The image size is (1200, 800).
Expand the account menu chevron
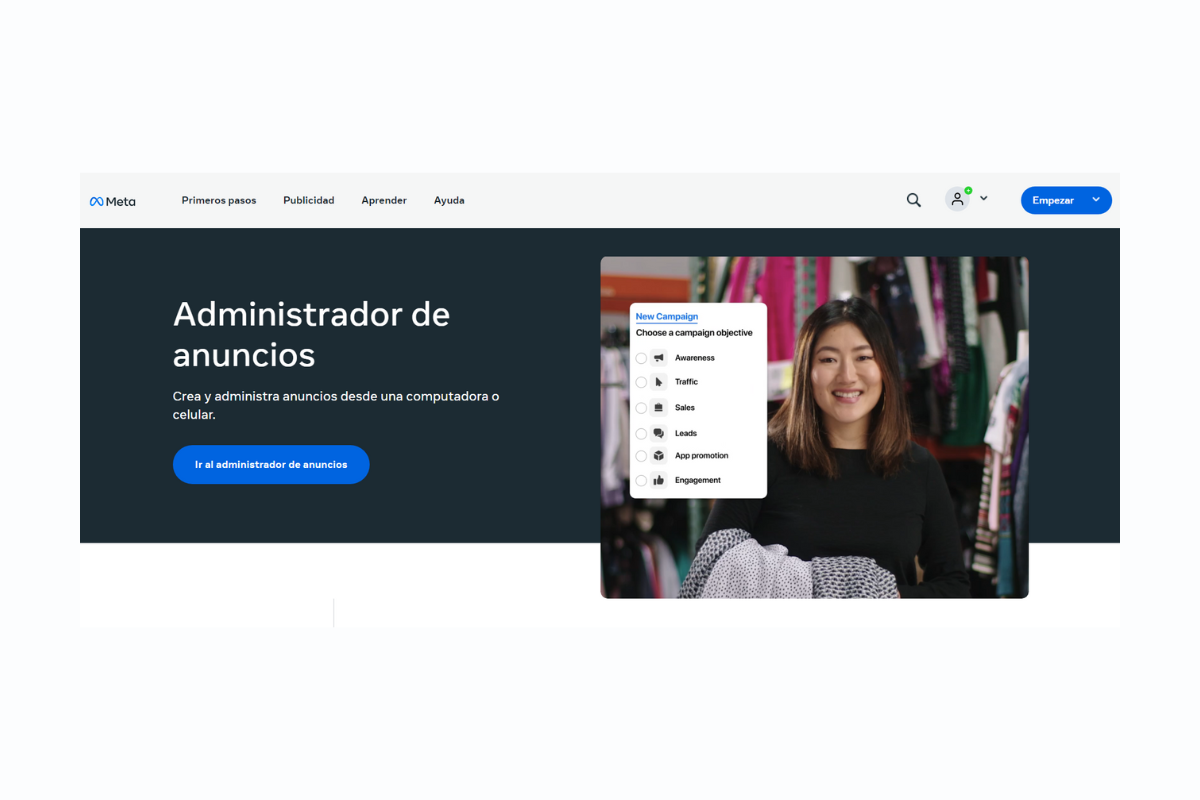983,199
